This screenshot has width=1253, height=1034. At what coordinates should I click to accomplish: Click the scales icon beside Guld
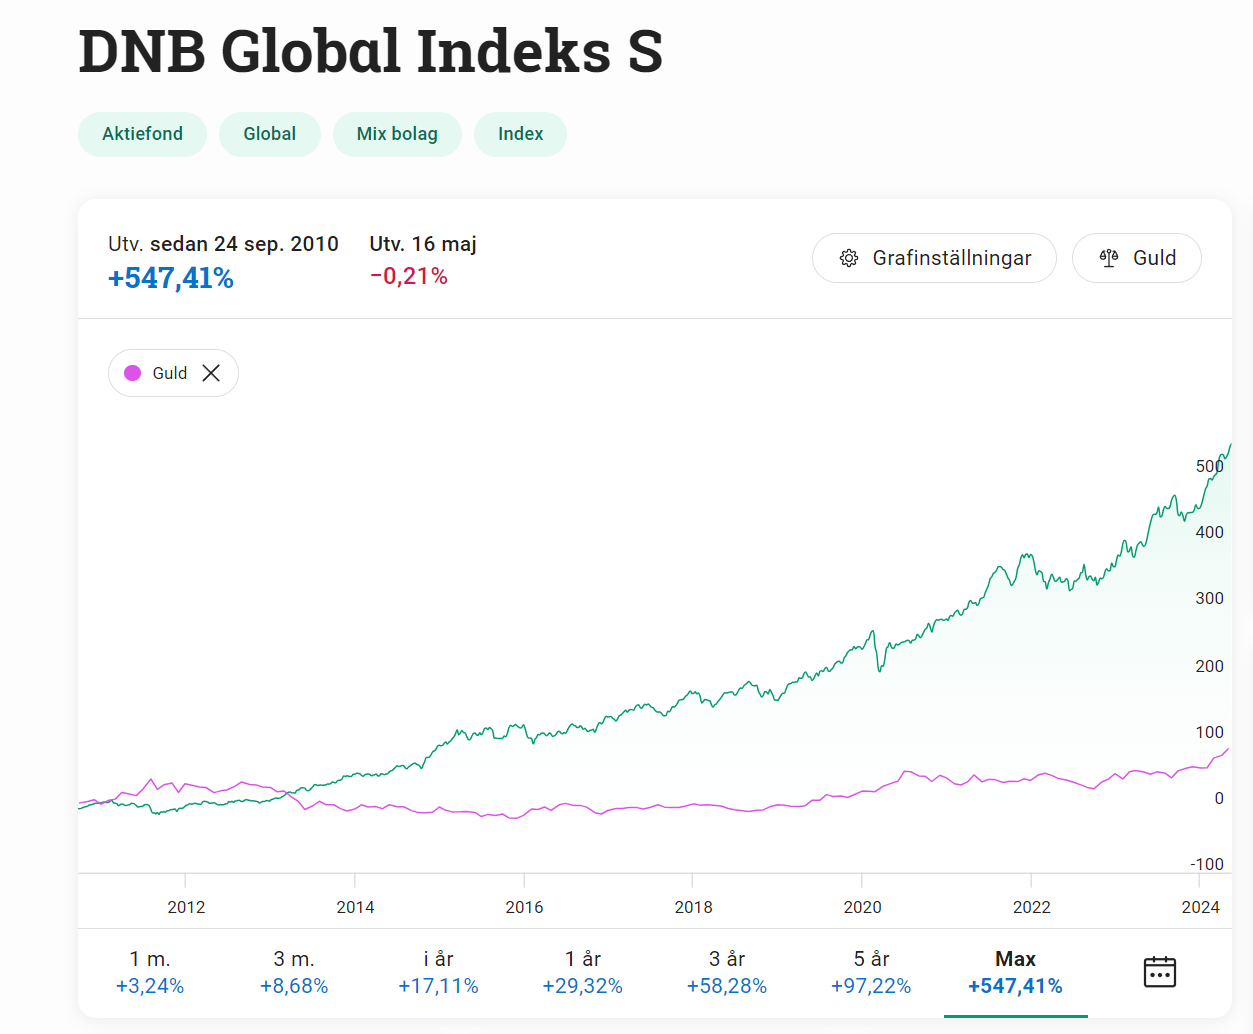[x=1108, y=258]
